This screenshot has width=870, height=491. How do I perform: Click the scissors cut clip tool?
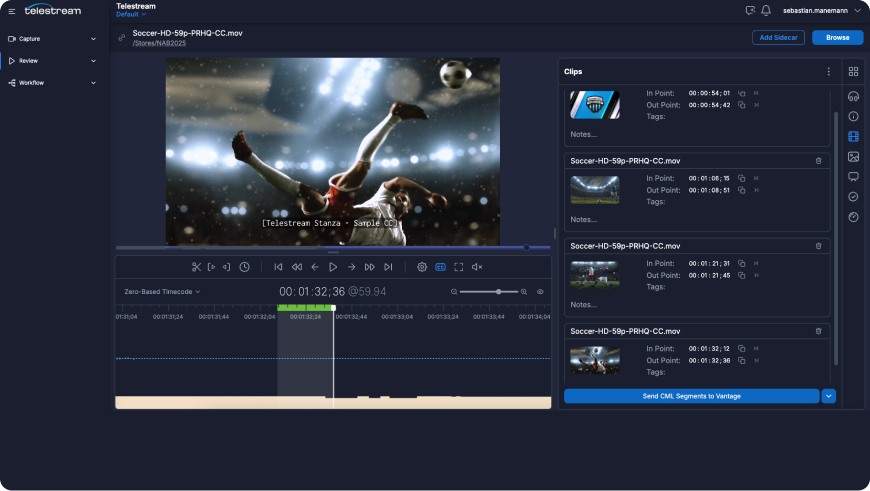[x=197, y=267]
